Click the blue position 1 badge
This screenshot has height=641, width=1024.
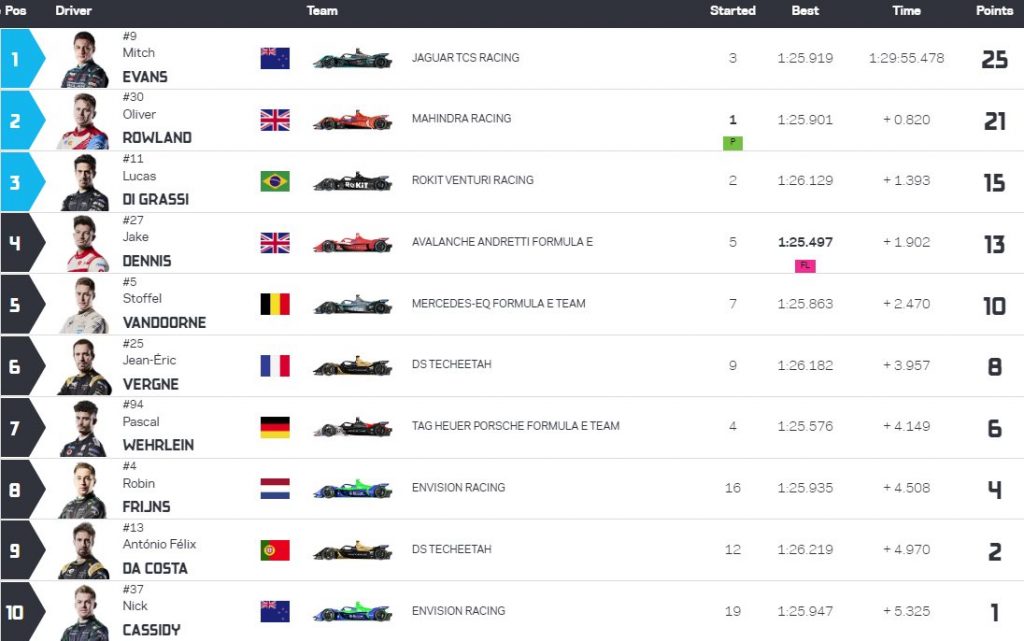22,59
